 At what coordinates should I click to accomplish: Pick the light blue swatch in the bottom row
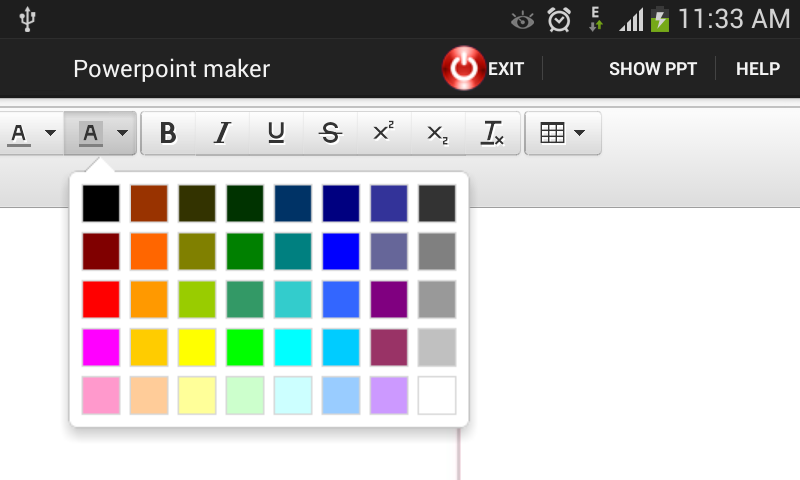click(x=341, y=395)
